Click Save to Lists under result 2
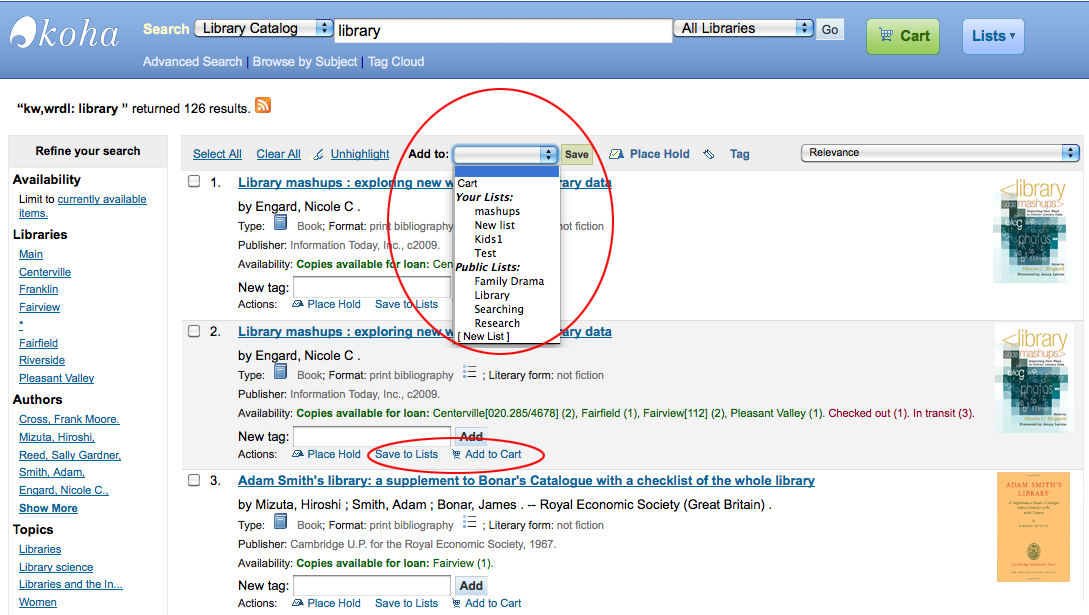This screenshot has height=615, width=1089. point(406,454)
